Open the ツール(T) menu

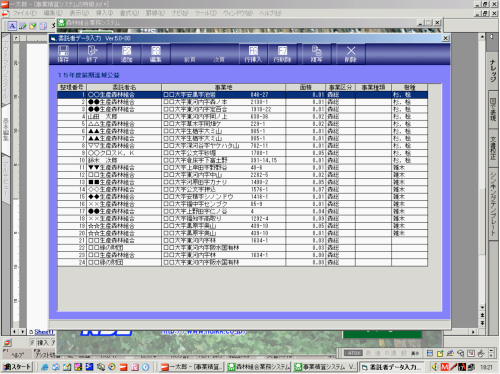206,13
